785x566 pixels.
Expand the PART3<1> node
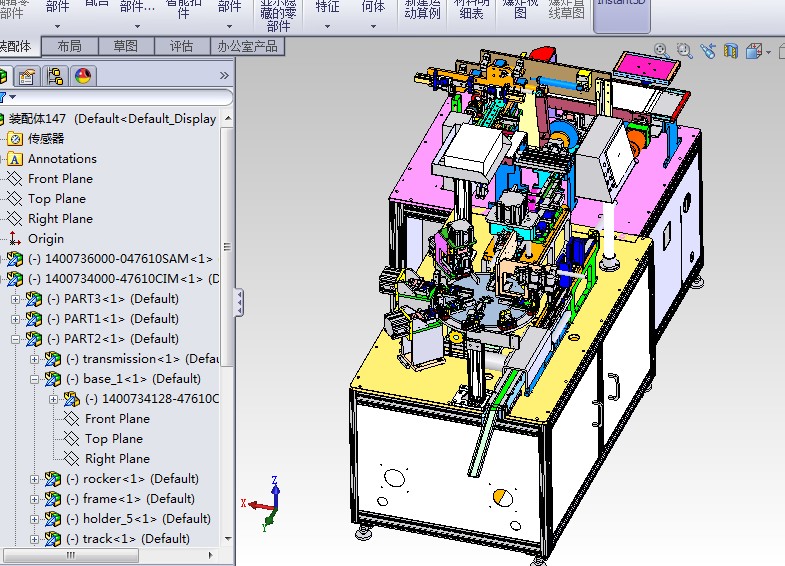click(16, 299)
